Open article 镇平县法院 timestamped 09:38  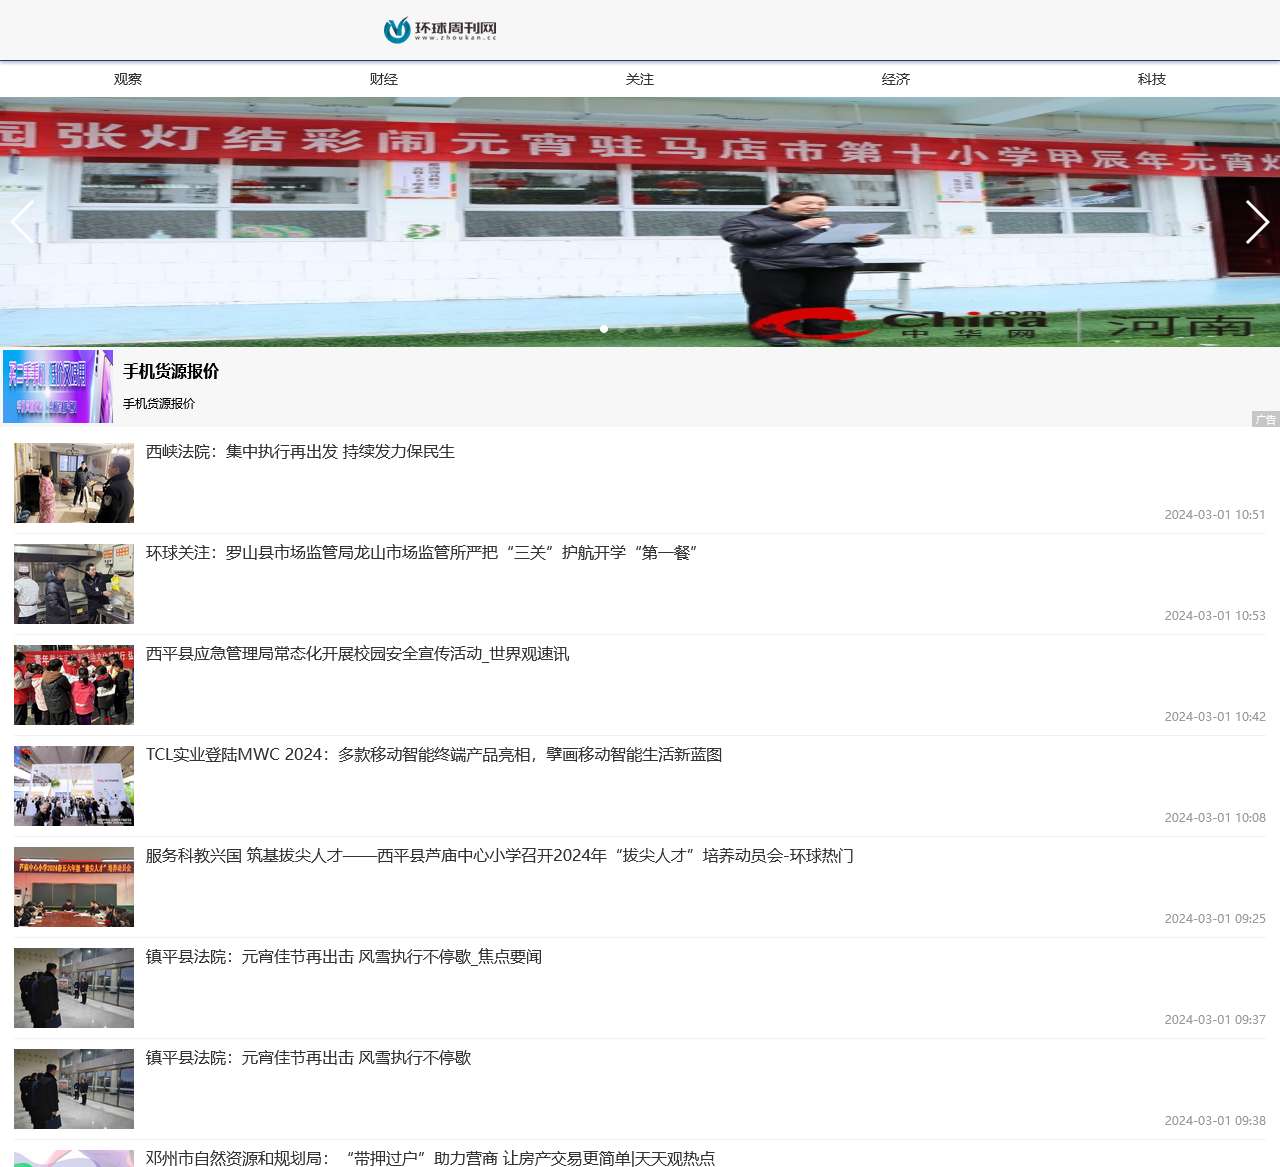point(308,1058)
